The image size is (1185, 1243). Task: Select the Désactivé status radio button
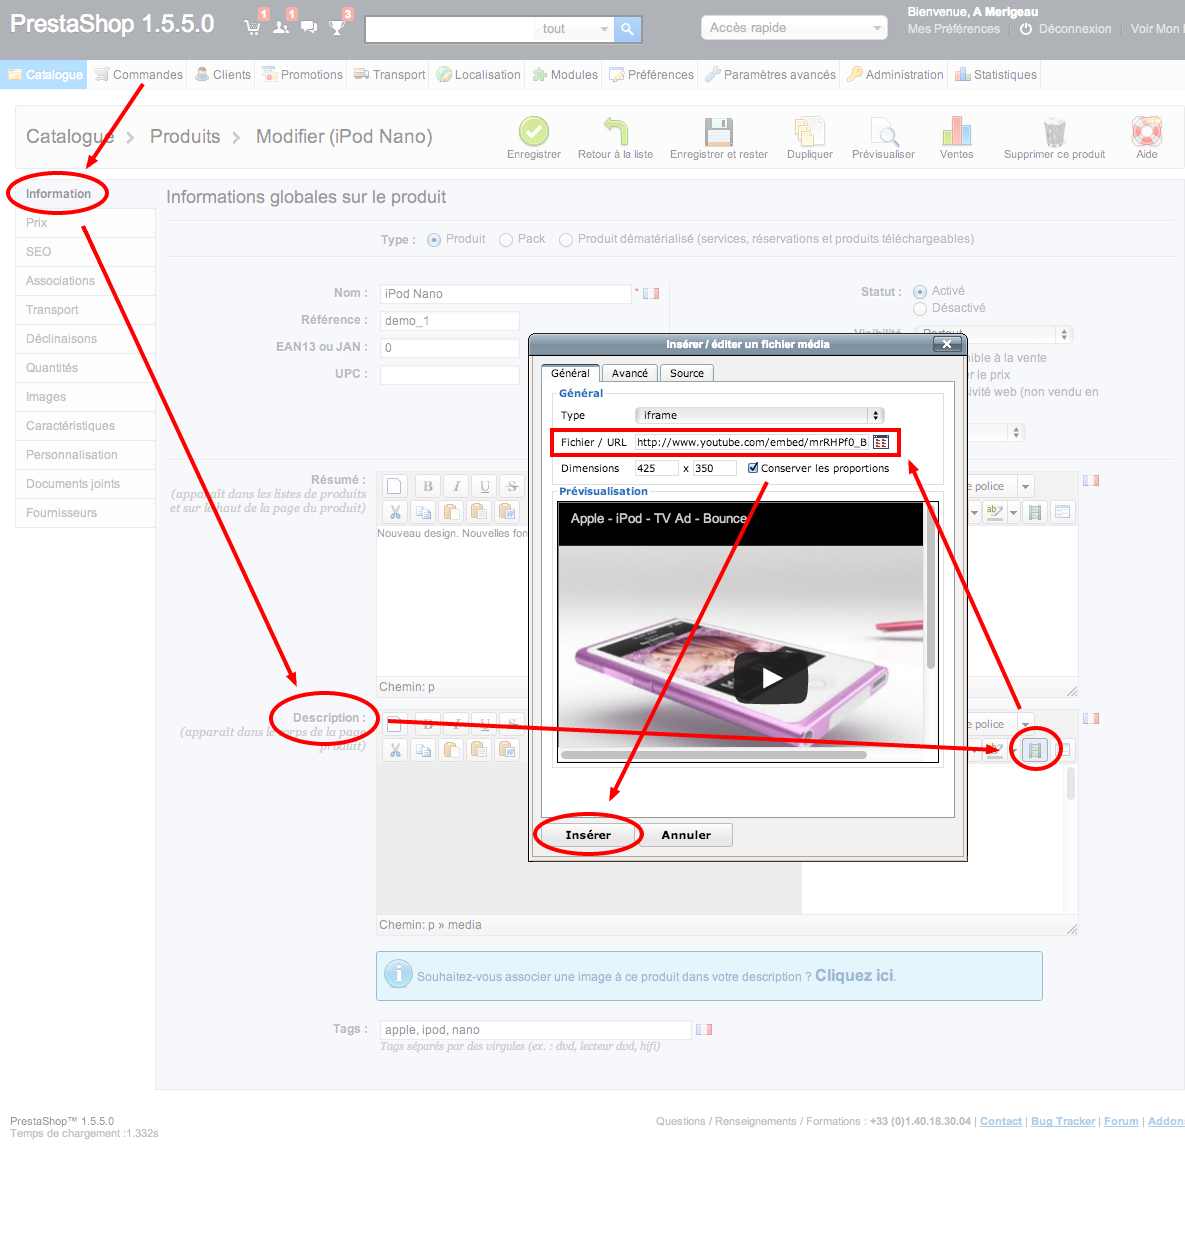pyautogui.click(x=920, y=309)
